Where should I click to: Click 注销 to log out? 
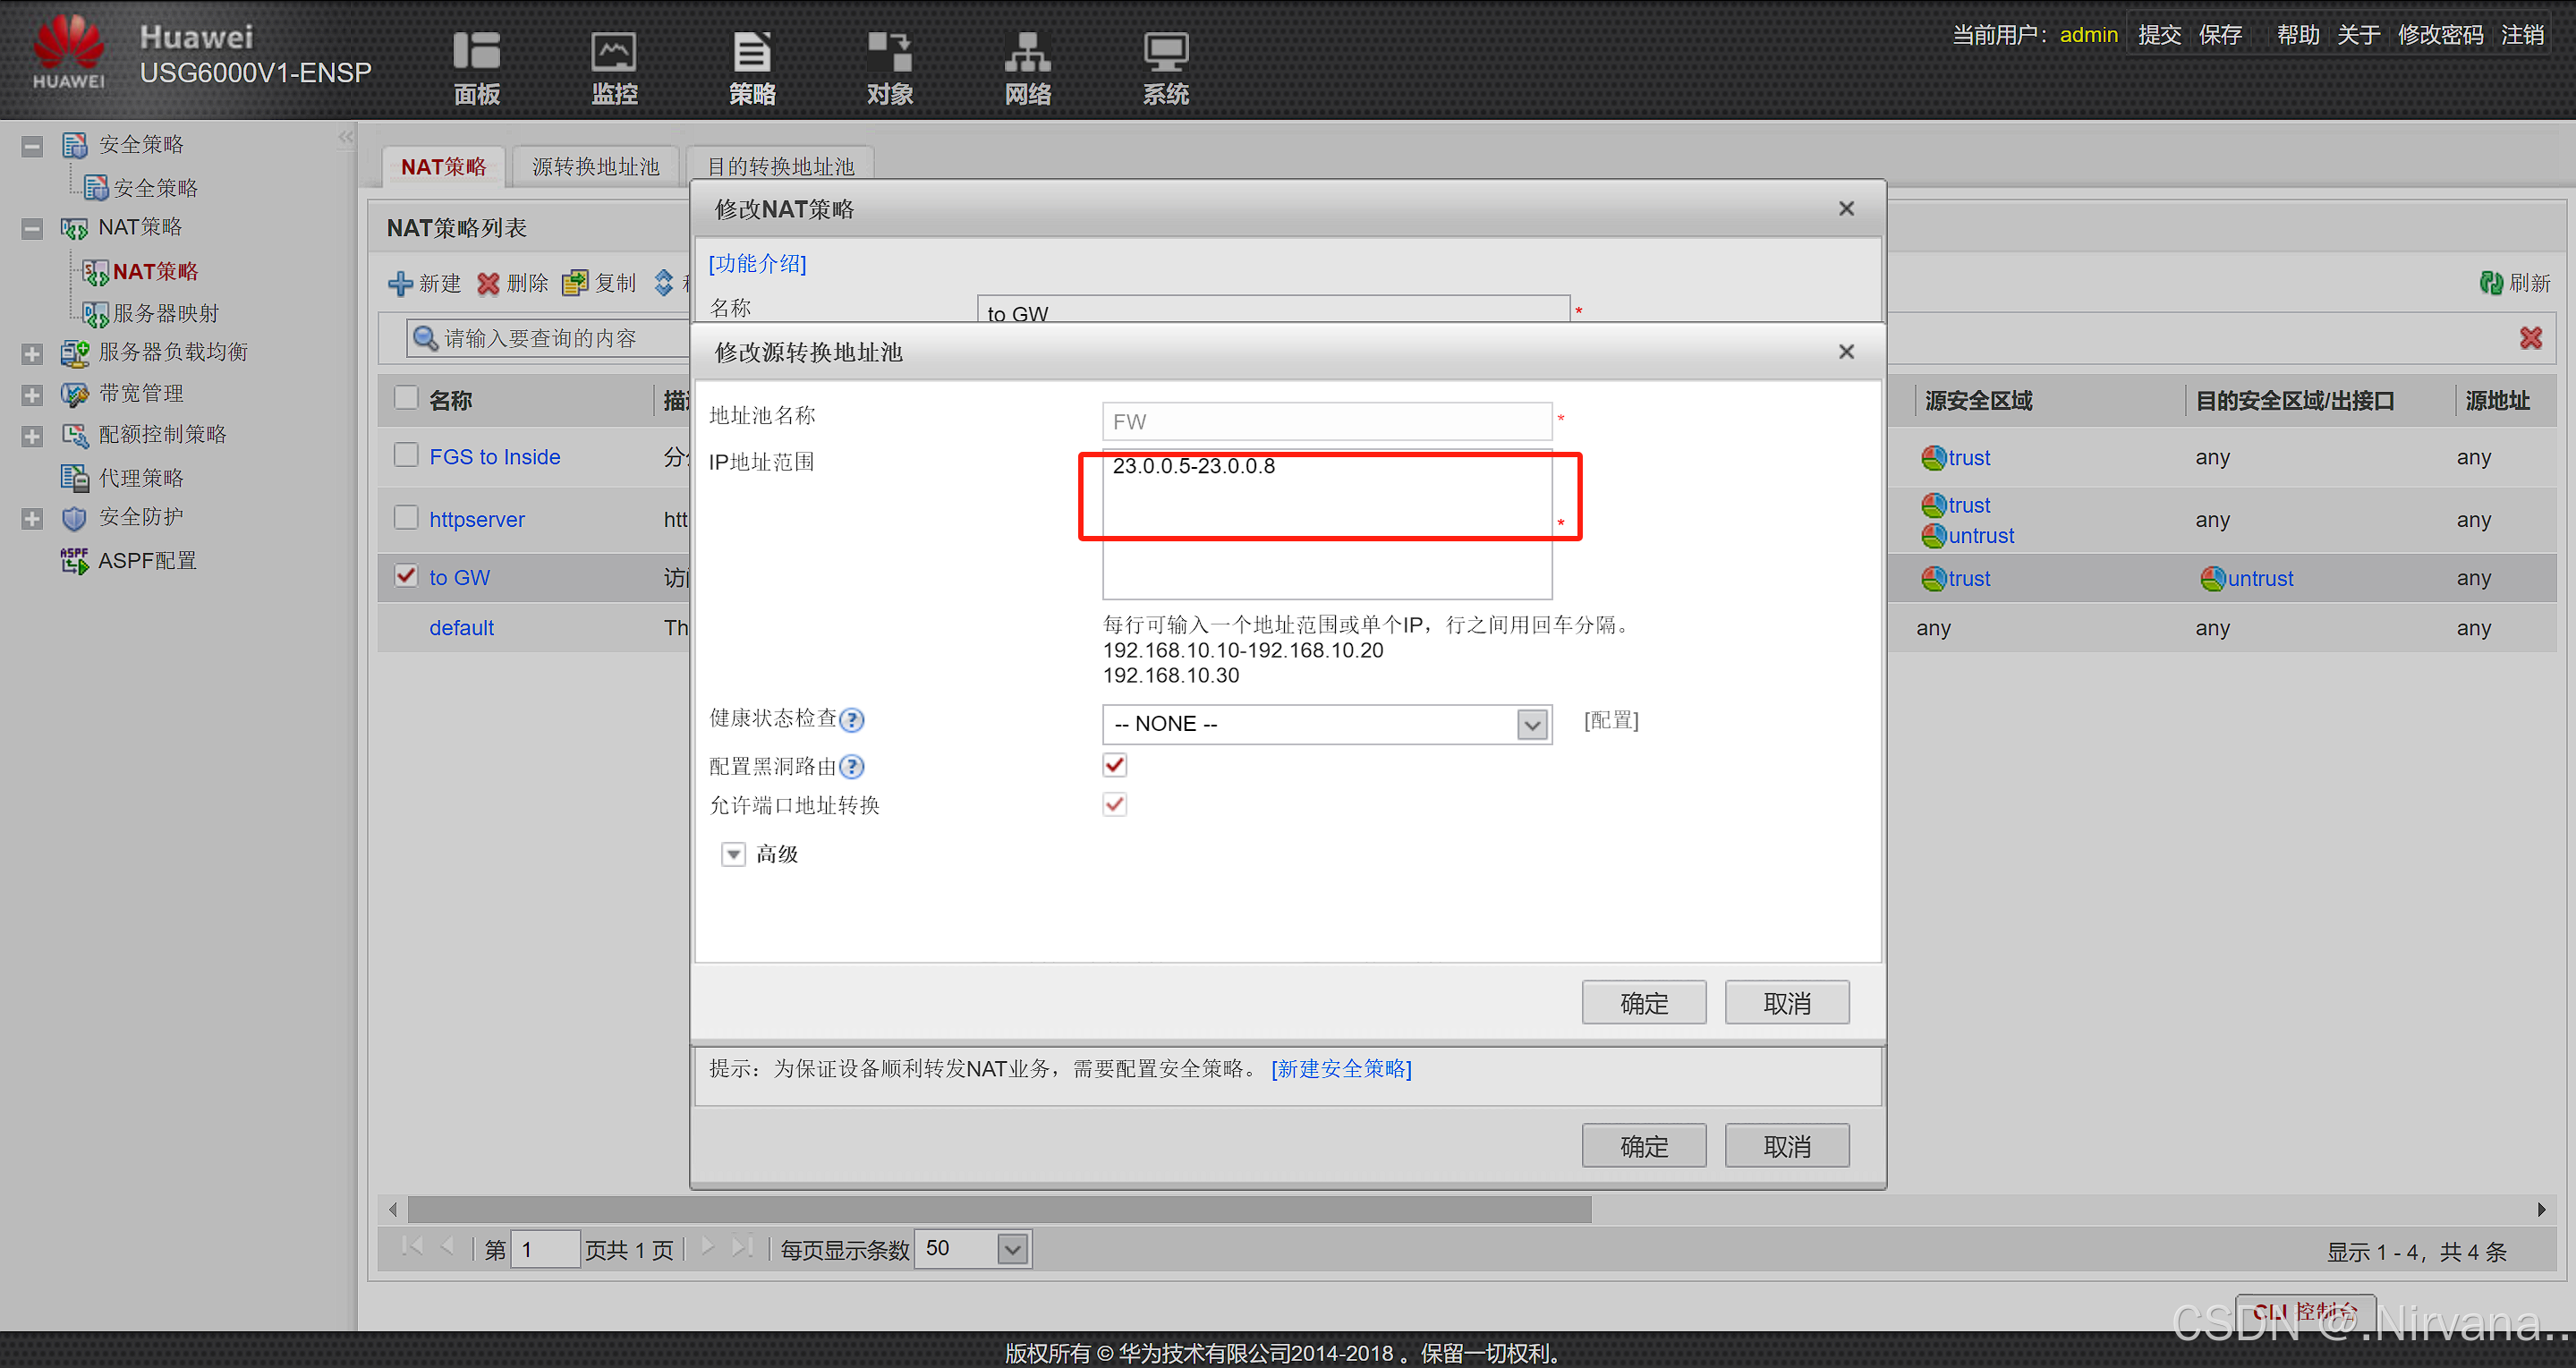coord(2522,36)
